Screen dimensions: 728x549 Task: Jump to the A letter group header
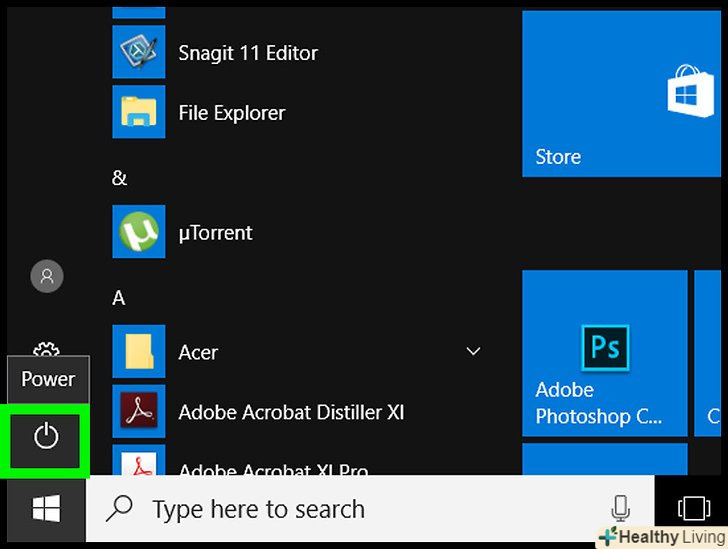pos(119,297)
